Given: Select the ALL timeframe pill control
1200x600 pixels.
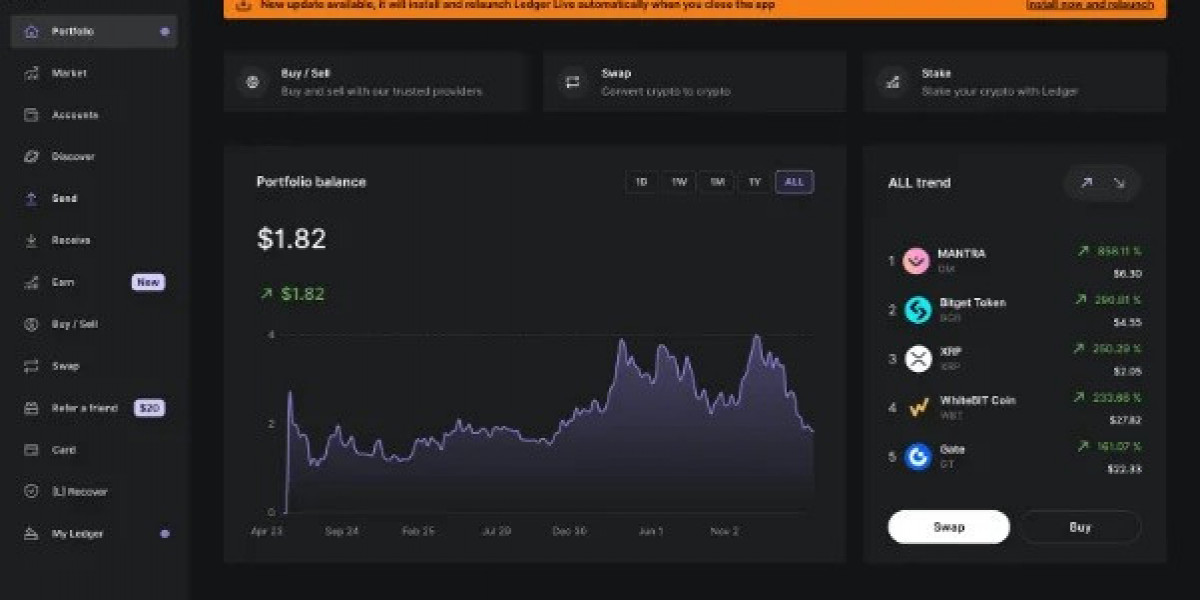Looking at the screenshot, I should tap(794, 182).
